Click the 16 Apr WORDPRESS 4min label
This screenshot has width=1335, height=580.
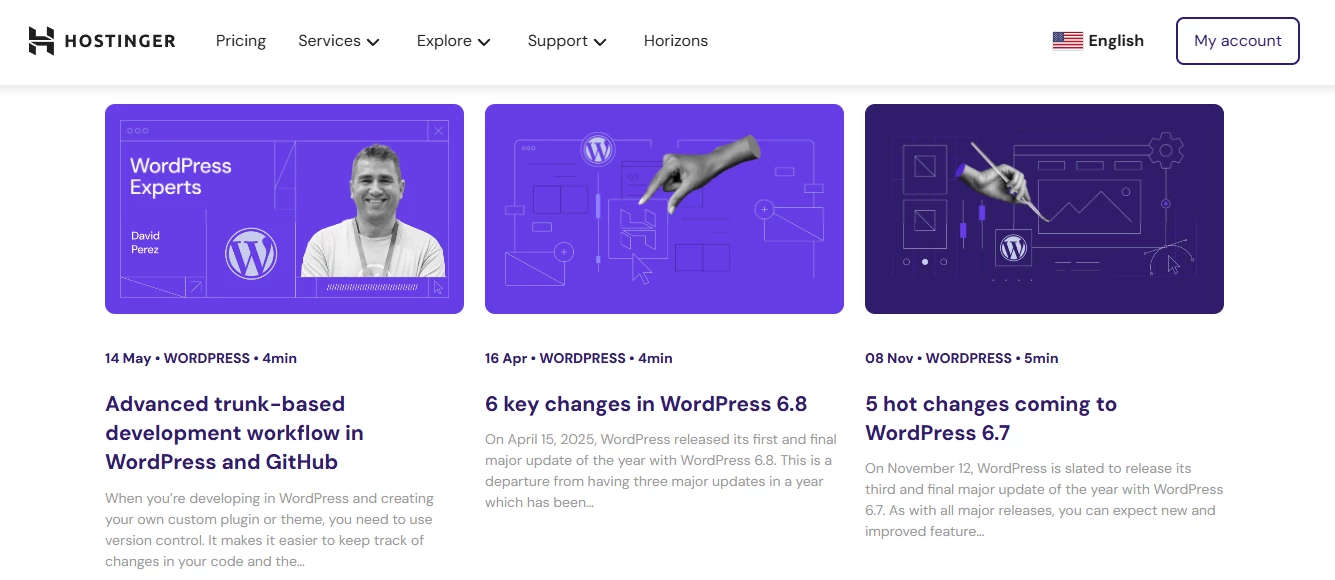[579, 358]
